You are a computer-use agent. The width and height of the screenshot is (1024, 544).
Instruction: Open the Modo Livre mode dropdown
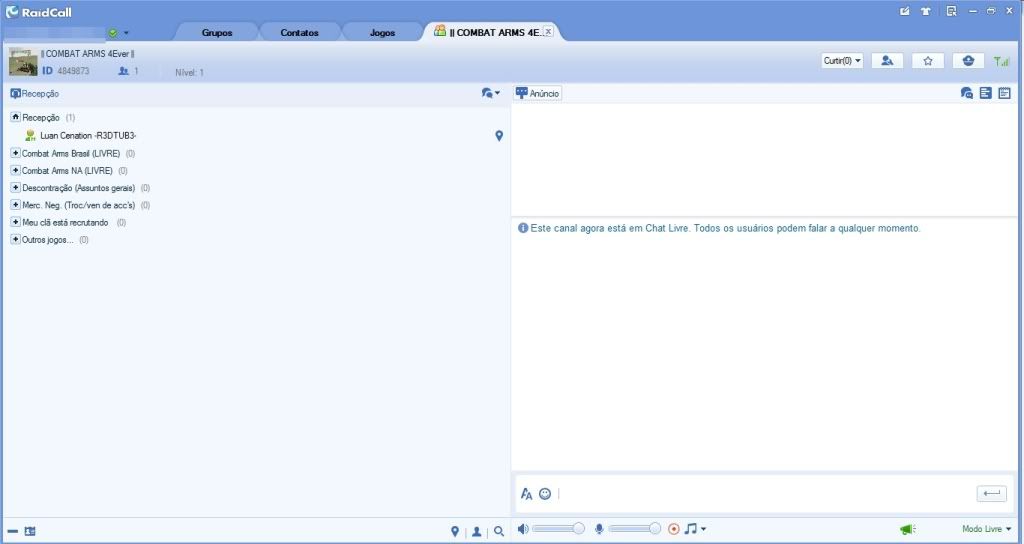tap(986, 529)
